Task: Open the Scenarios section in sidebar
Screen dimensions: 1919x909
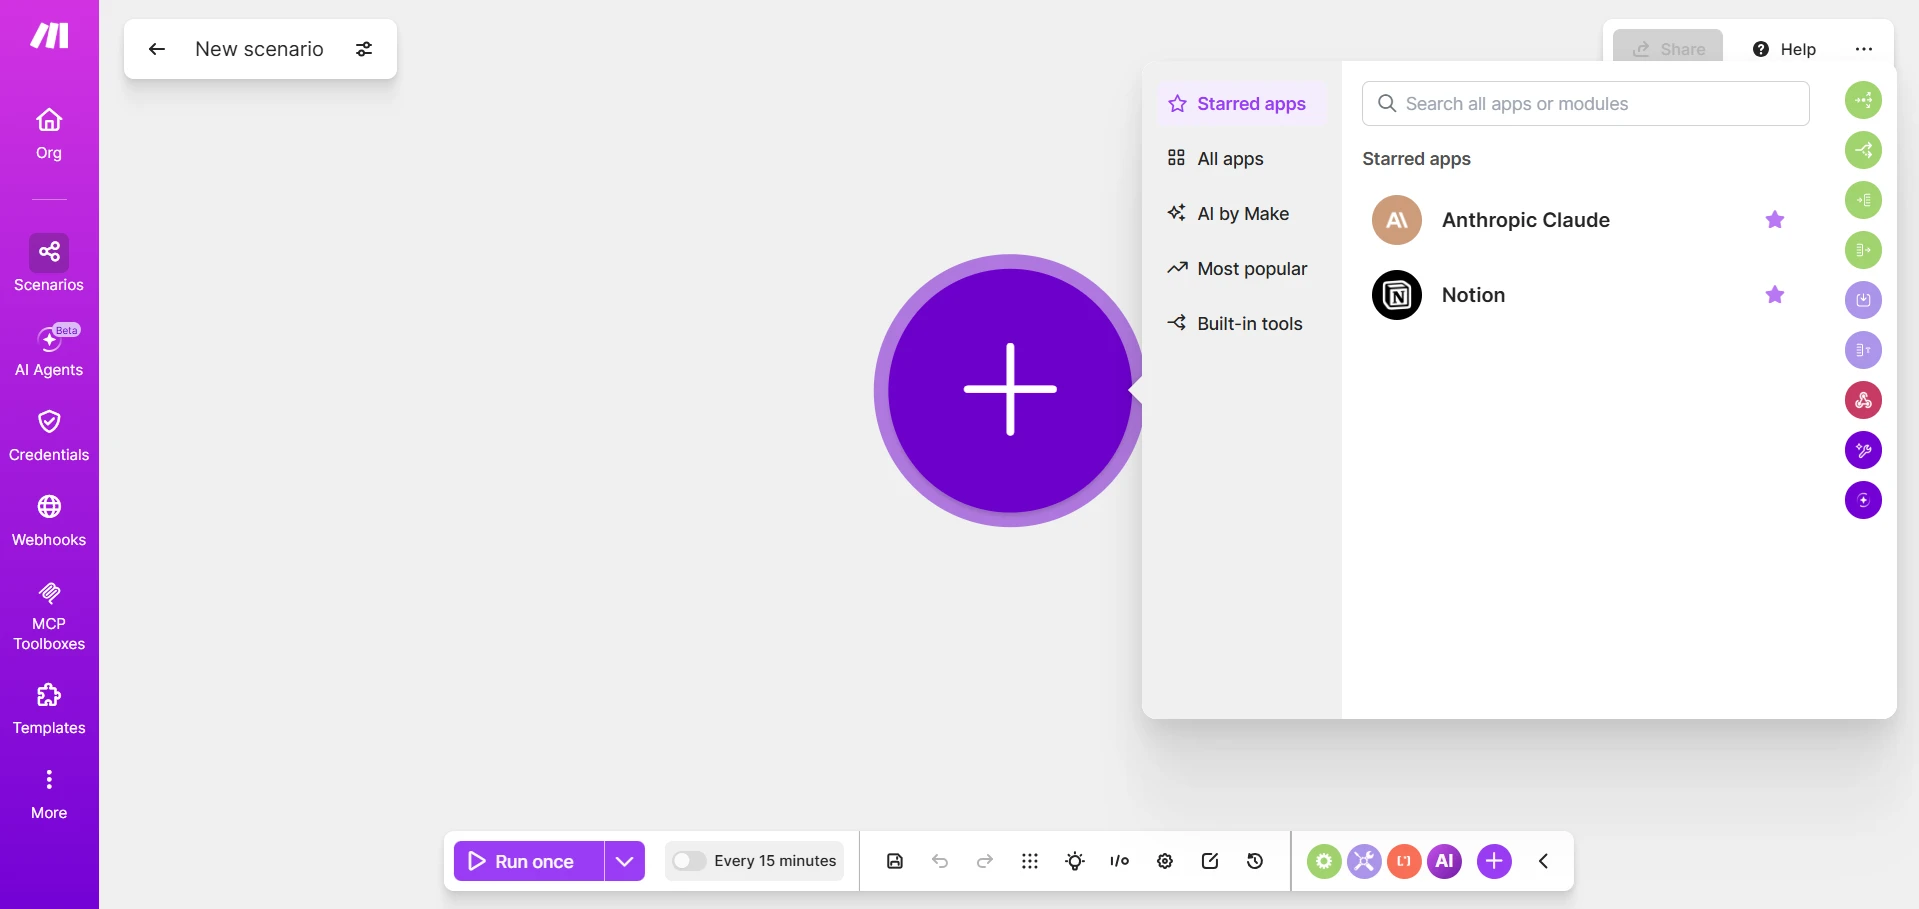Action: tap(49, 264)
